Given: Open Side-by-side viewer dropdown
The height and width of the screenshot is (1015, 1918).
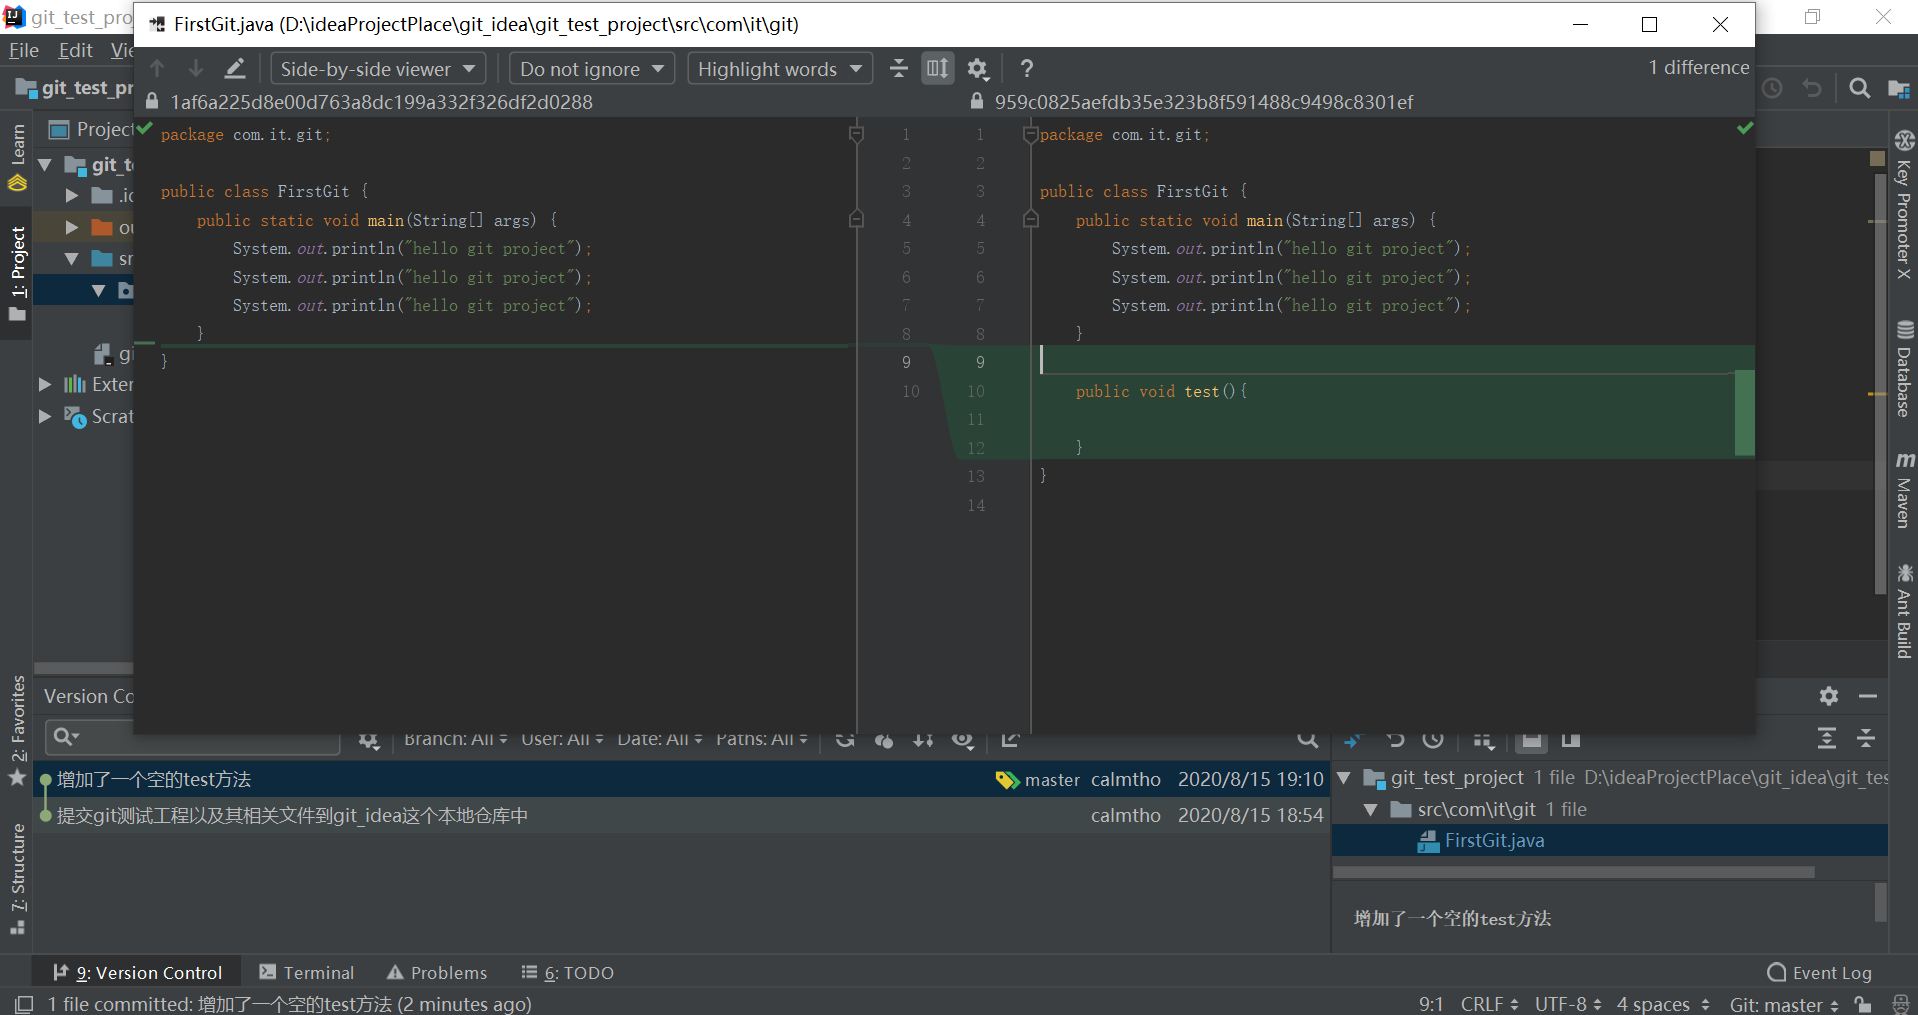Looking at the screenshot, I should coord(378,69).
